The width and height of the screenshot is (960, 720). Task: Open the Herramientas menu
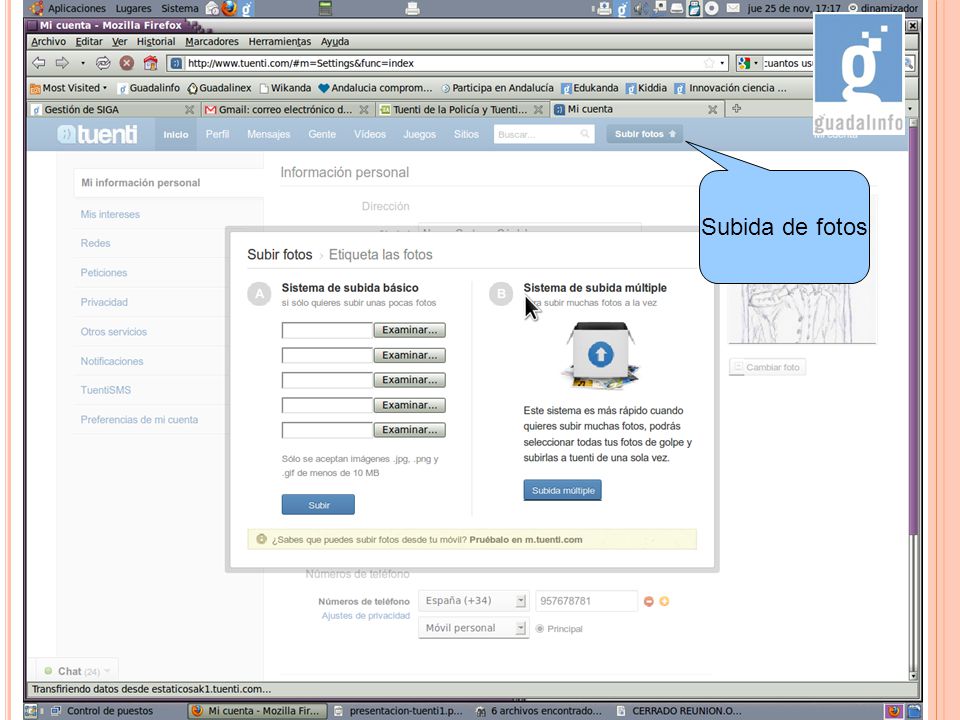[x=280, y=42]
